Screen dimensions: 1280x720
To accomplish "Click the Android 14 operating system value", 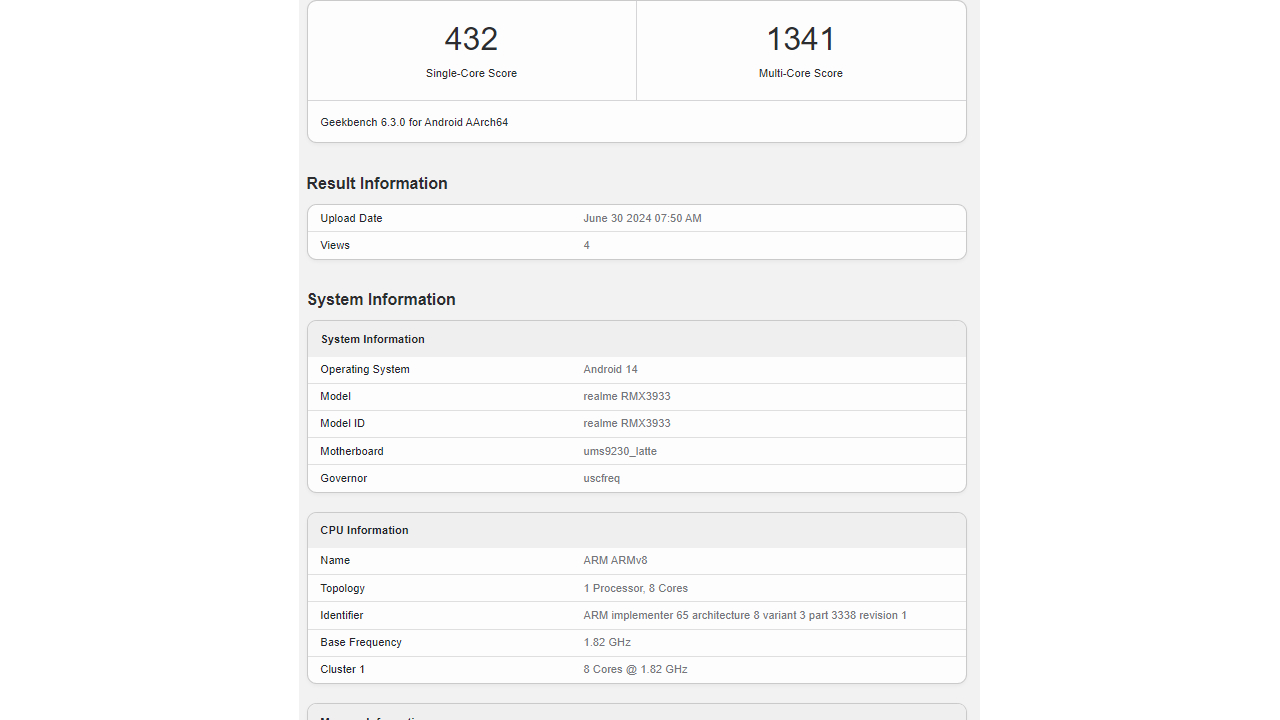I will [610, 369].
